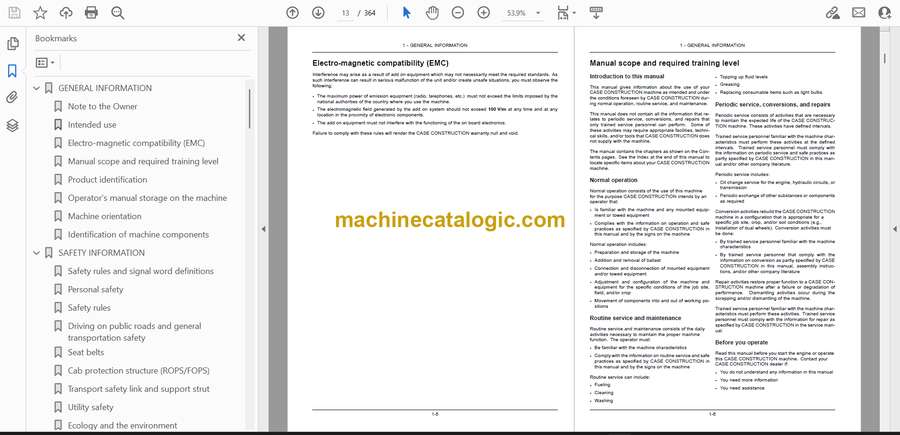The image size is (900, 435).
Task: Open the fit page view options icon
Action: pyautogui.click(x=564, y=13)
